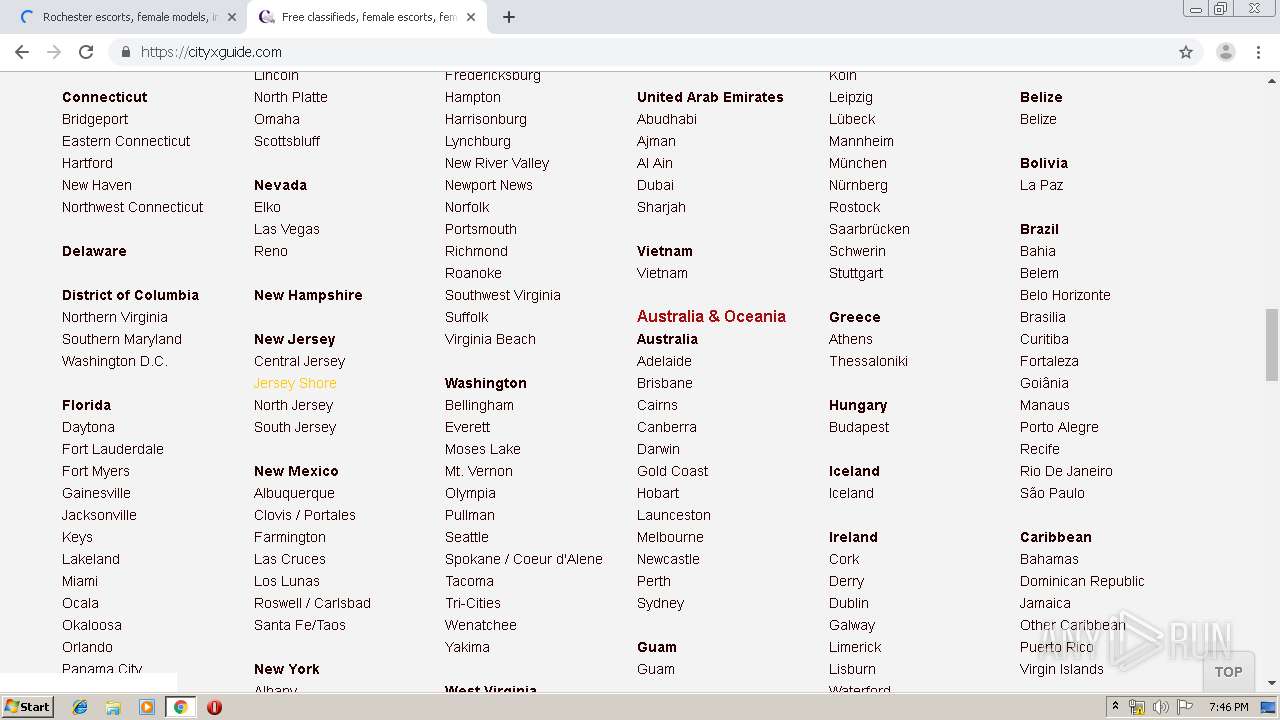Click the taskbar clock showing 7:46 PM

point(1229,707)
